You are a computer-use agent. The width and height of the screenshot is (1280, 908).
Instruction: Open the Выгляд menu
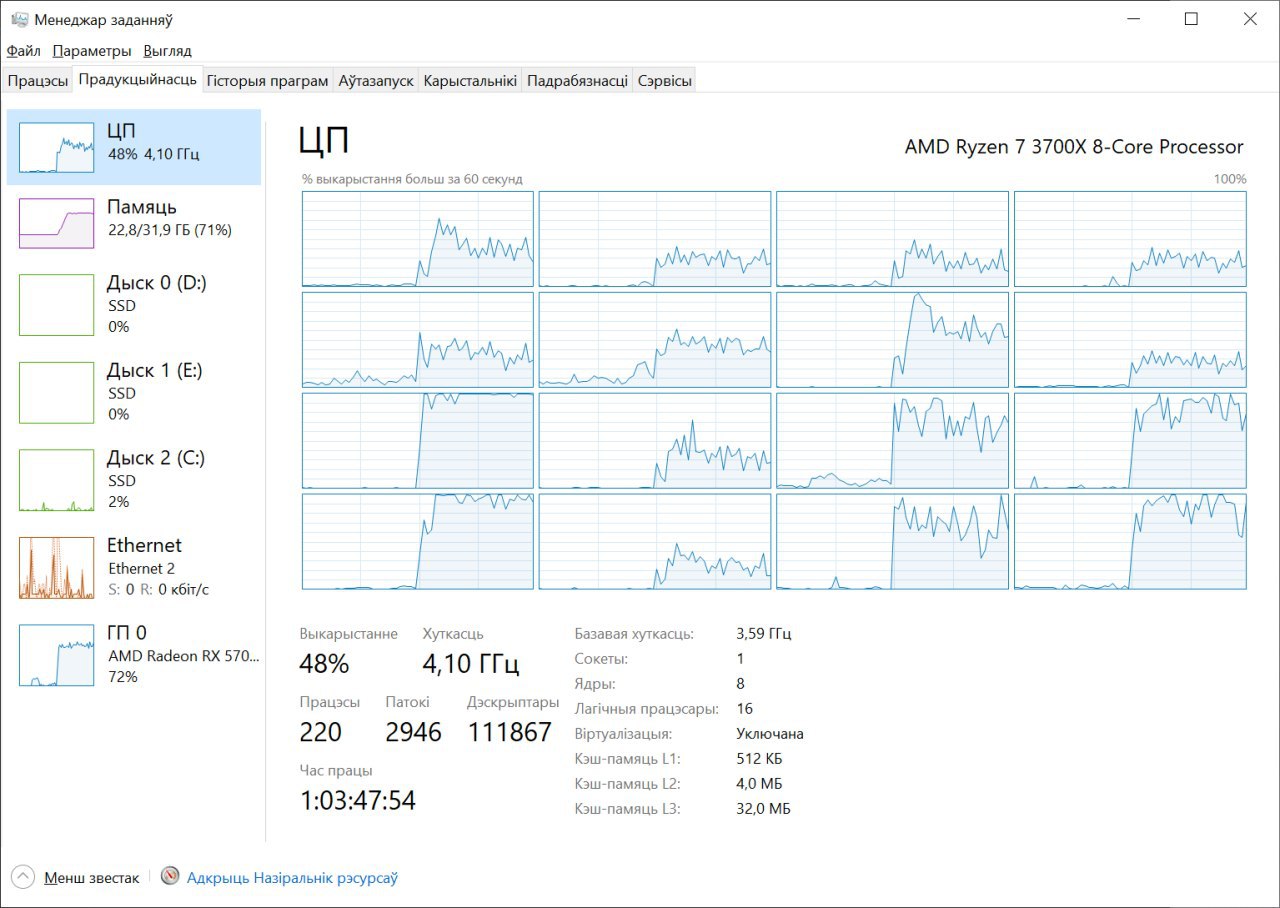click(168, 51)
